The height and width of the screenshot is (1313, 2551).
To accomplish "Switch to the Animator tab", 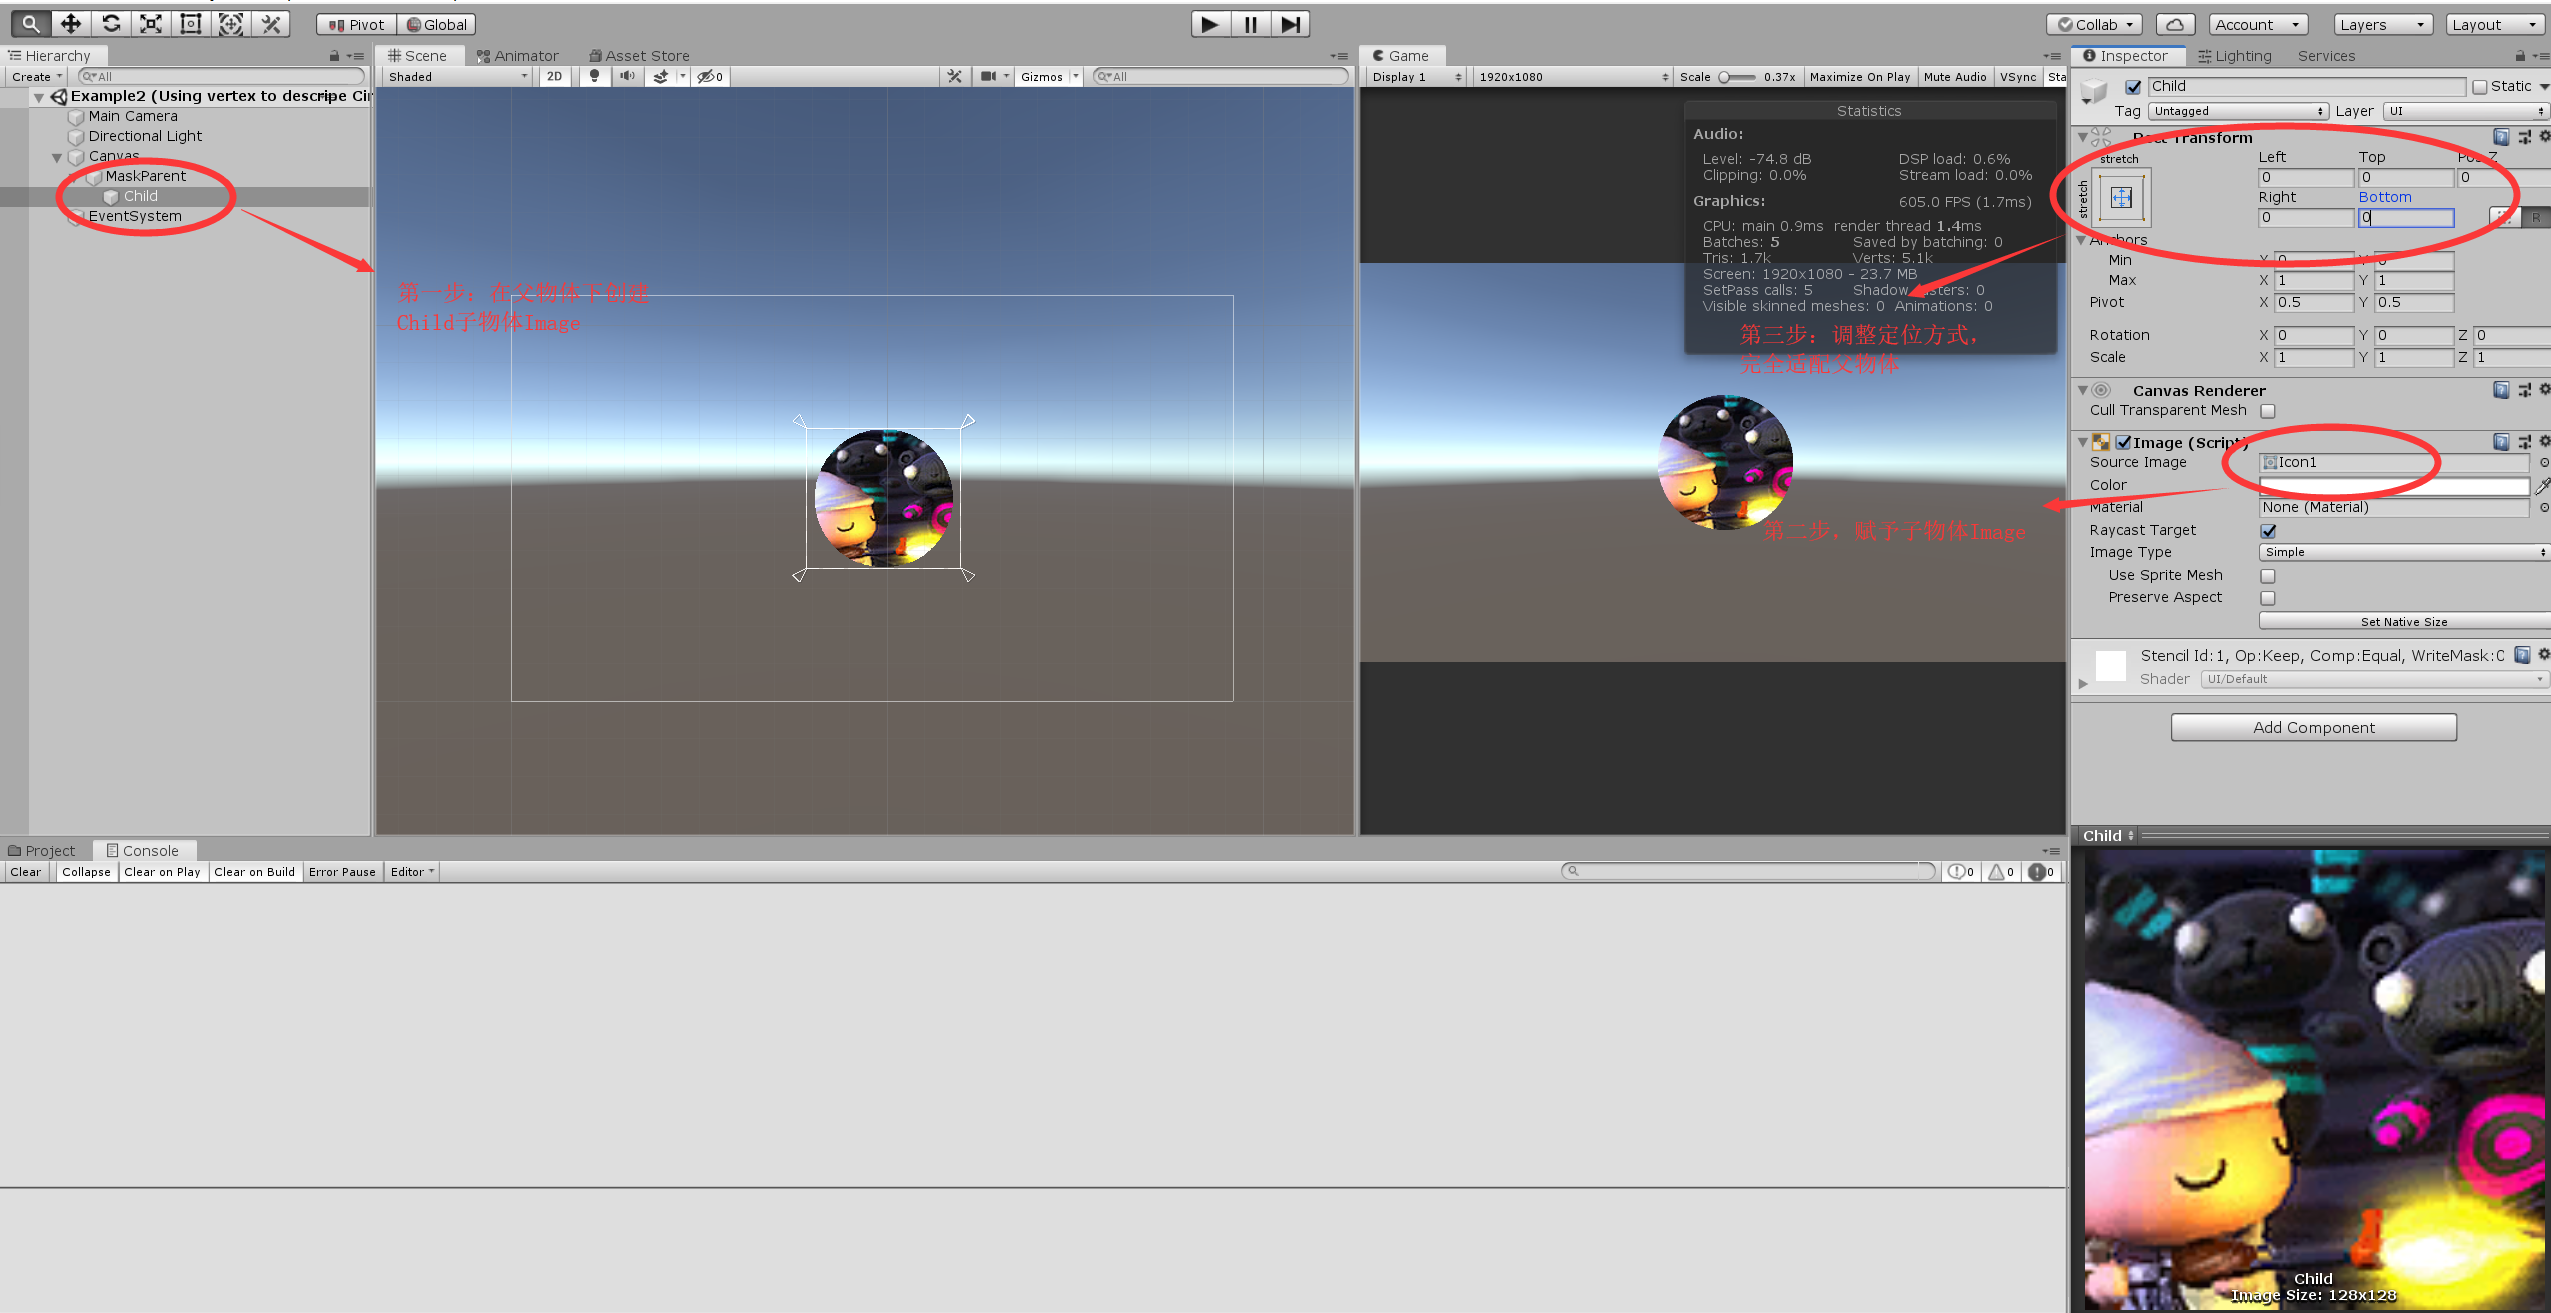I will [x=518, y=56].
